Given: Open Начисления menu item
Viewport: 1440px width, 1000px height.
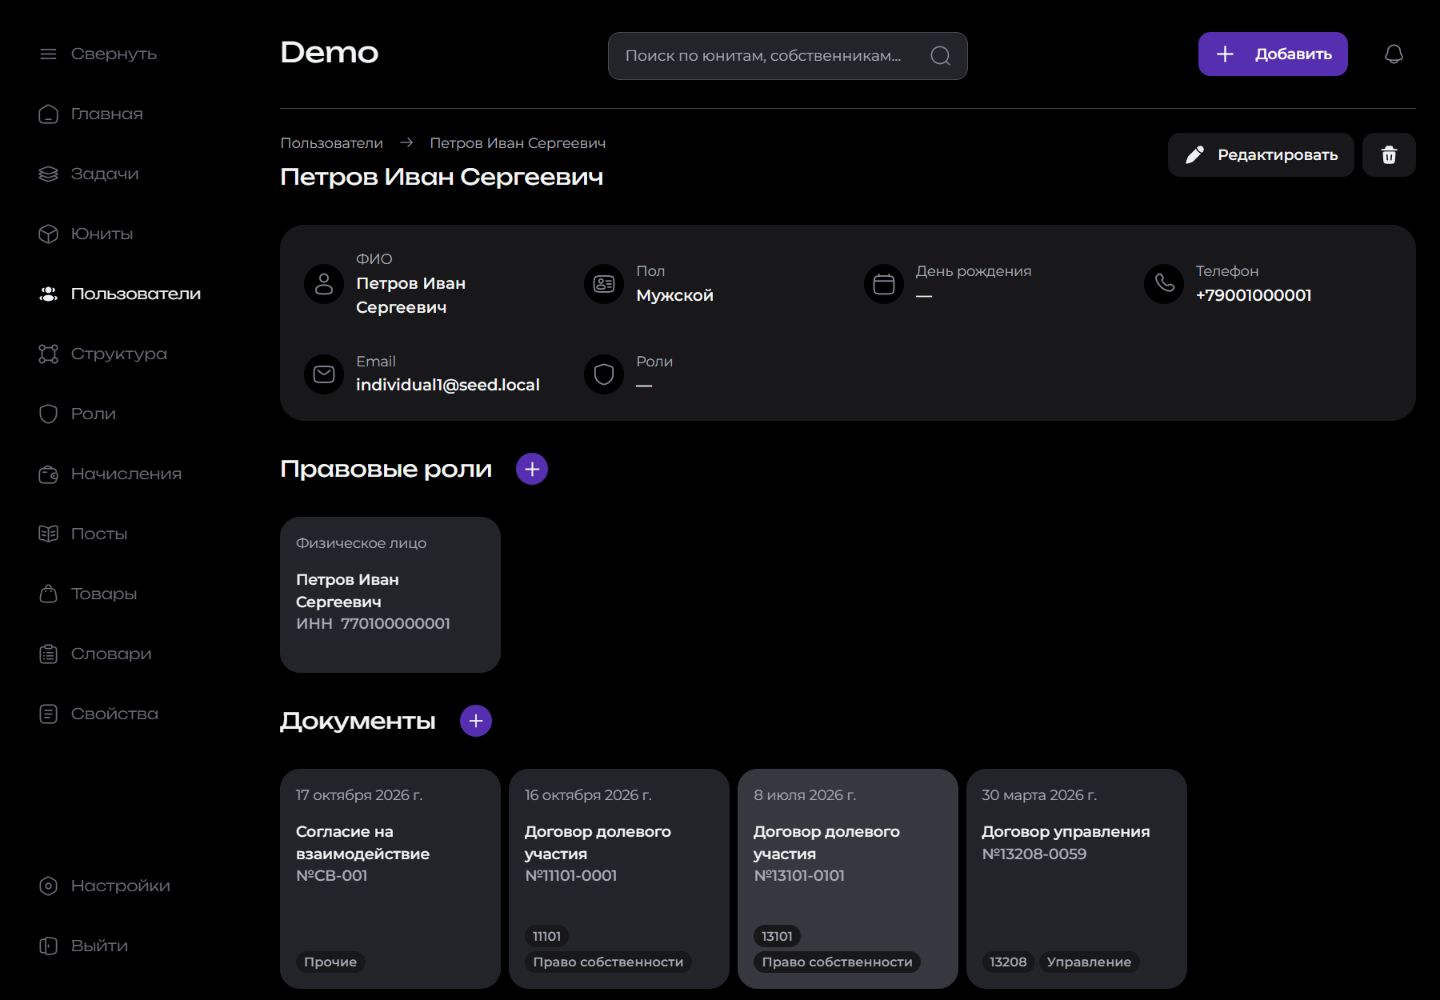Looking at the screenshot, I should (x=126, y=474).
